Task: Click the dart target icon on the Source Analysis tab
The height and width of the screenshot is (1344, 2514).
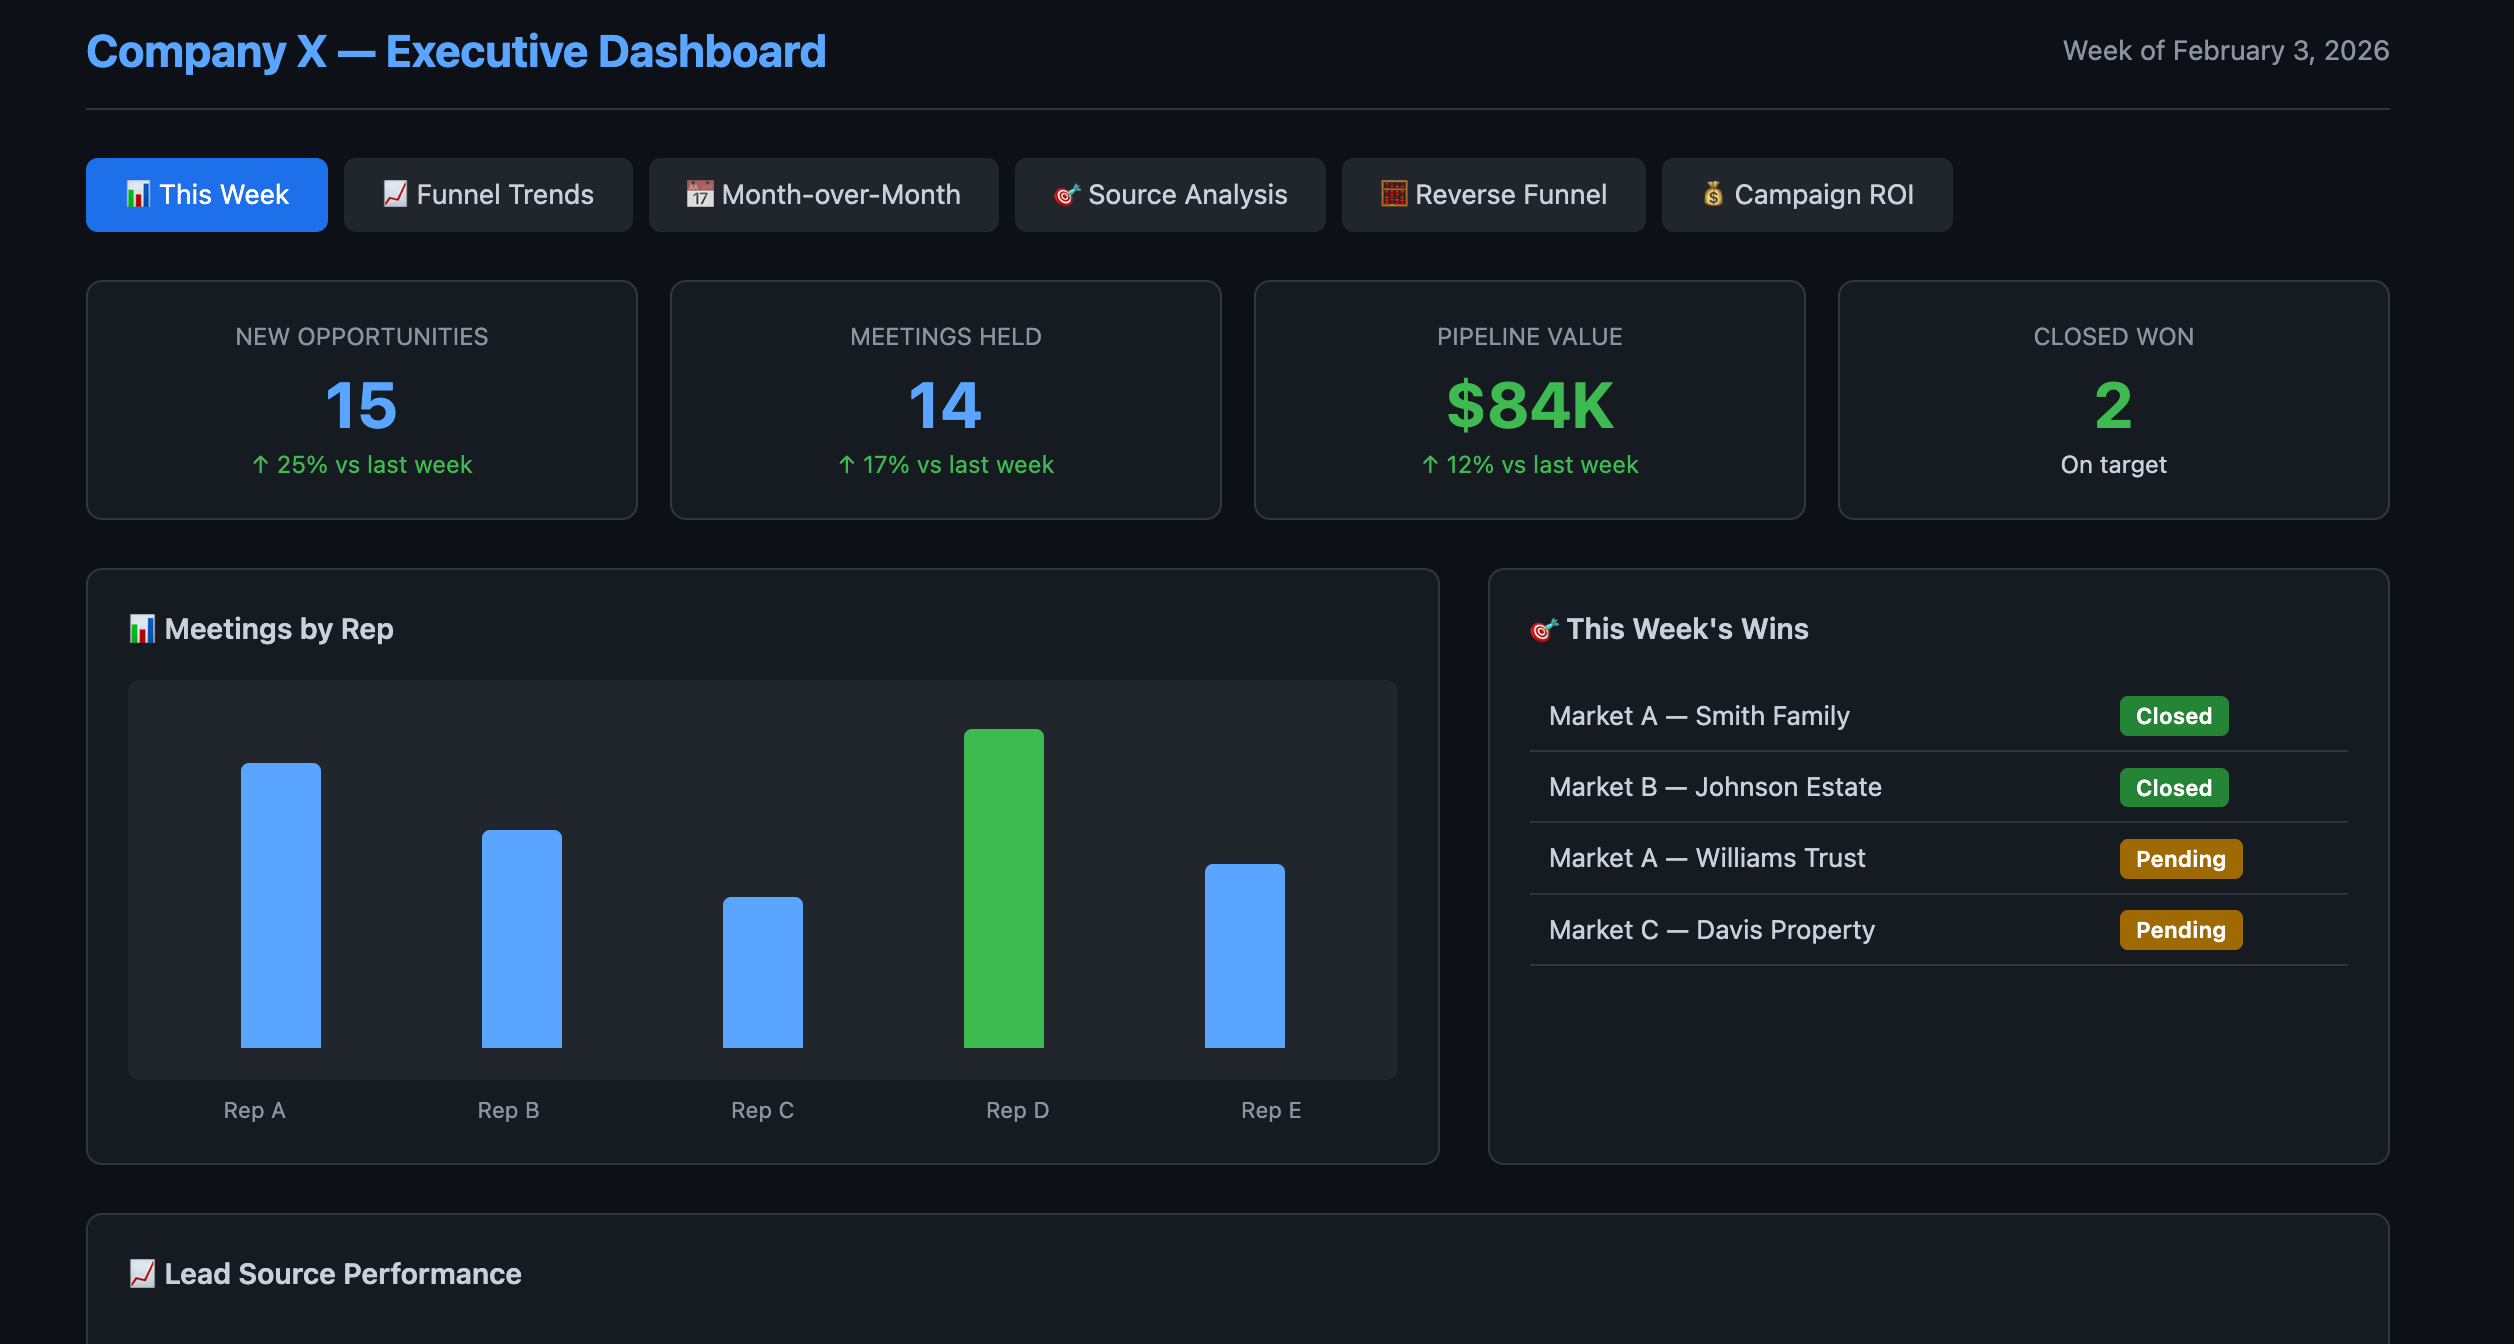Action: coord(1067,194)
